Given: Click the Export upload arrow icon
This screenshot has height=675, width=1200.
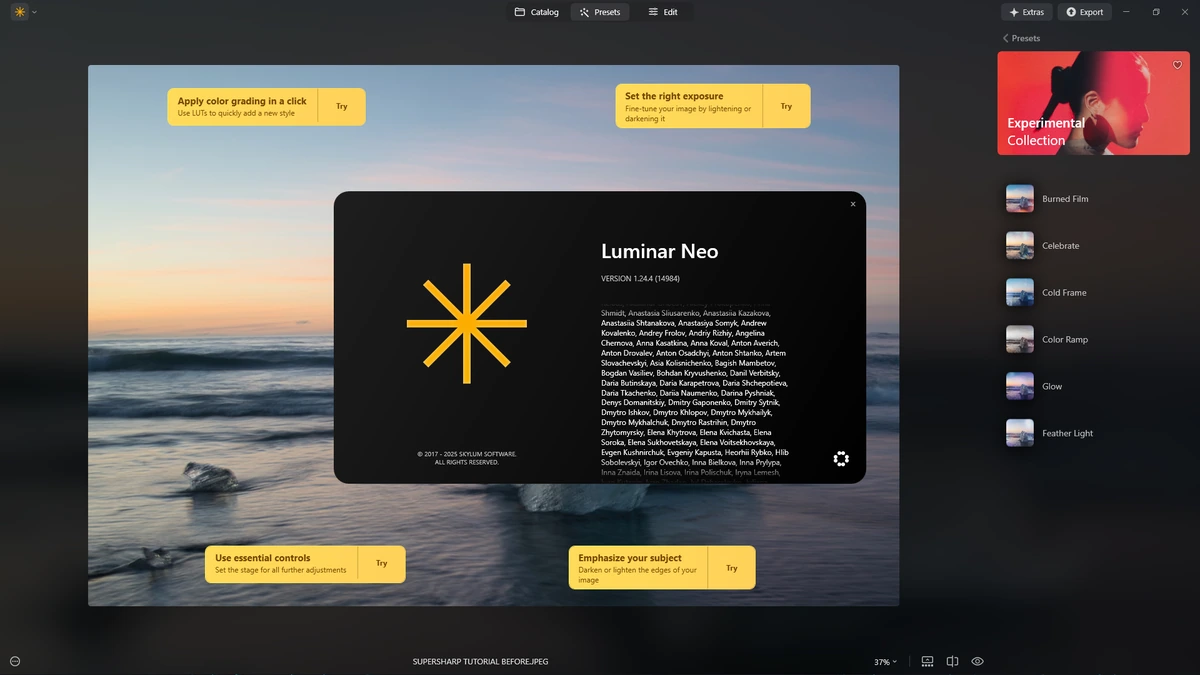Looking at the screenshot, I should tap(1071, 12).
